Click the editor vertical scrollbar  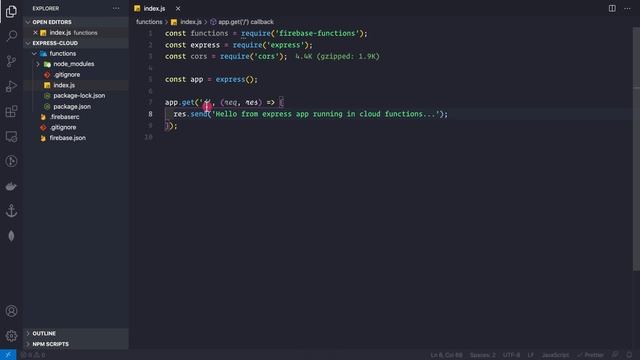[636, 149]
